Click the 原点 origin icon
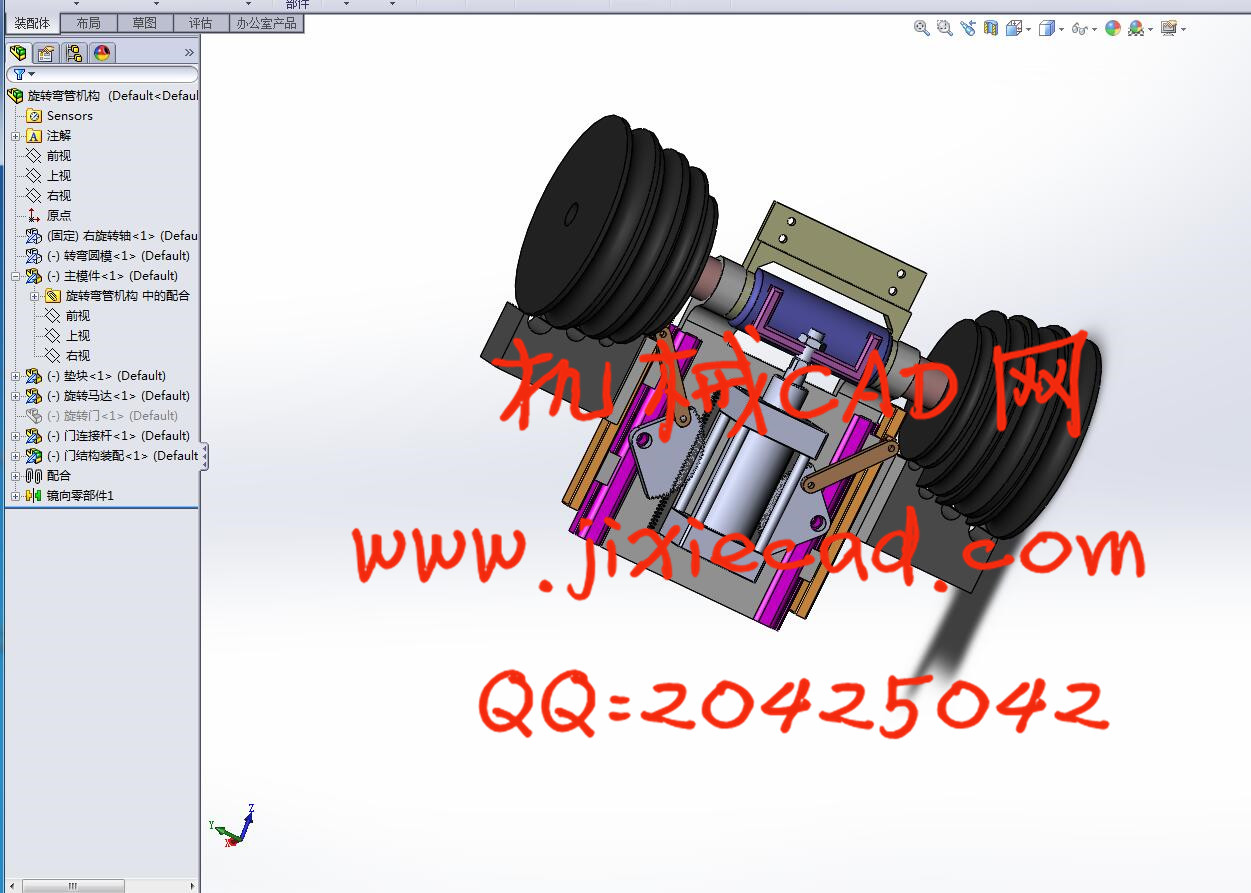Viewport: 1251px width, 893px height. (34, 216)
